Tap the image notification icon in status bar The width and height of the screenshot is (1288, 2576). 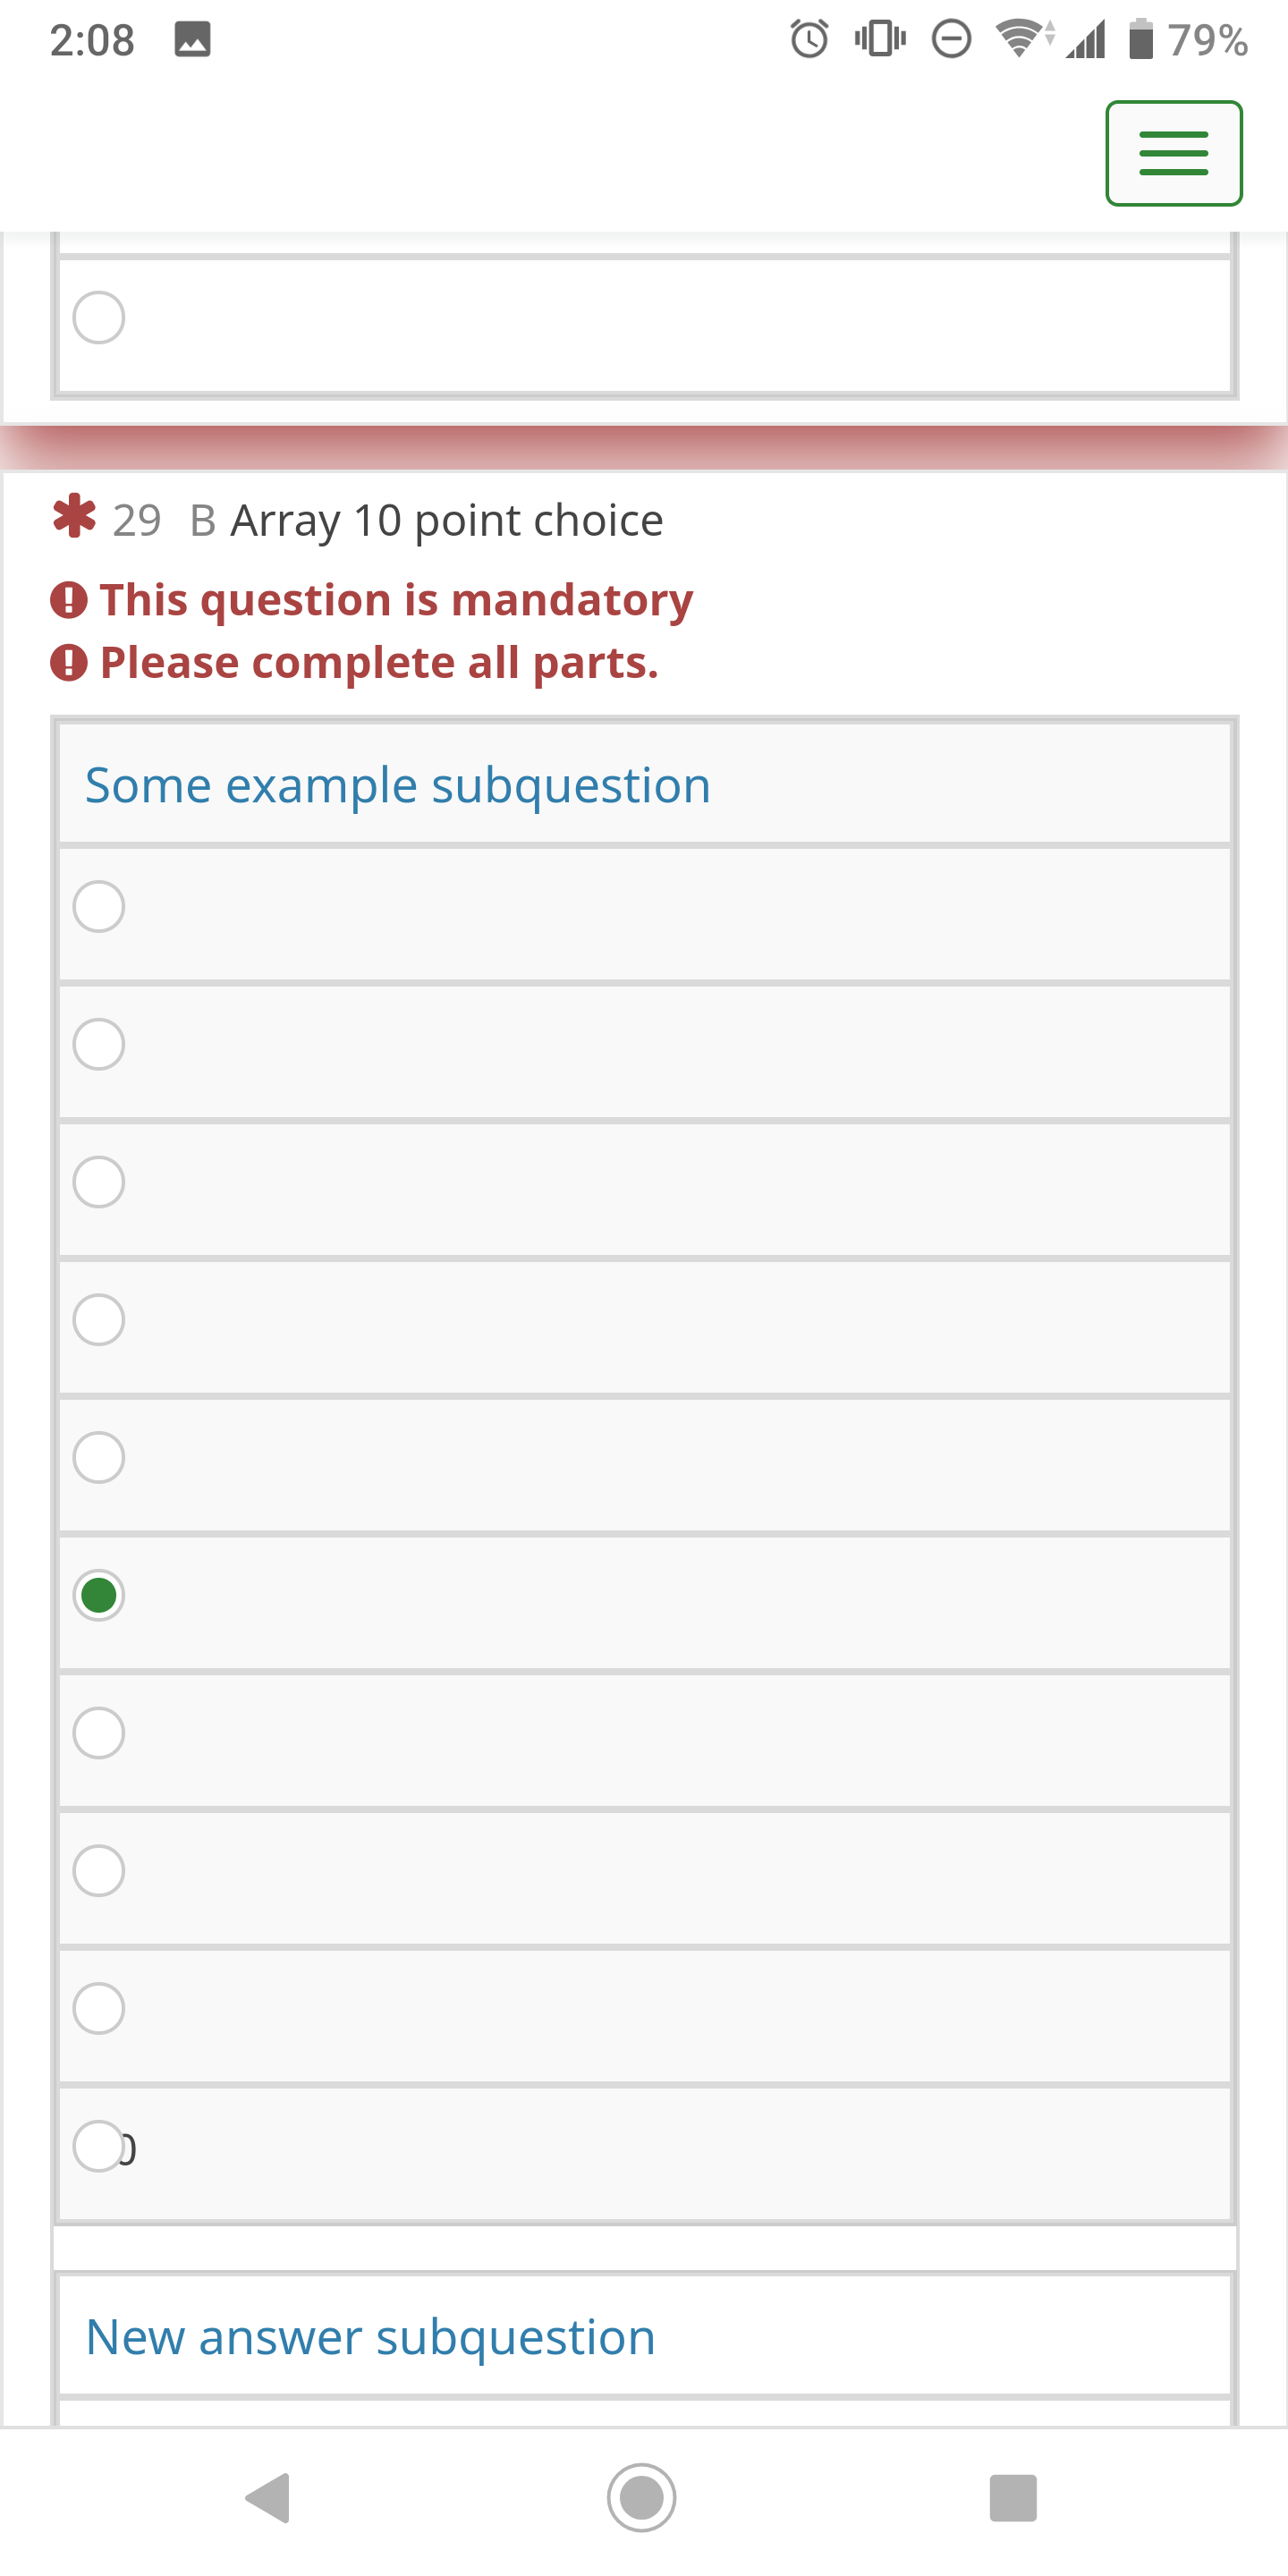coord(192,40)
